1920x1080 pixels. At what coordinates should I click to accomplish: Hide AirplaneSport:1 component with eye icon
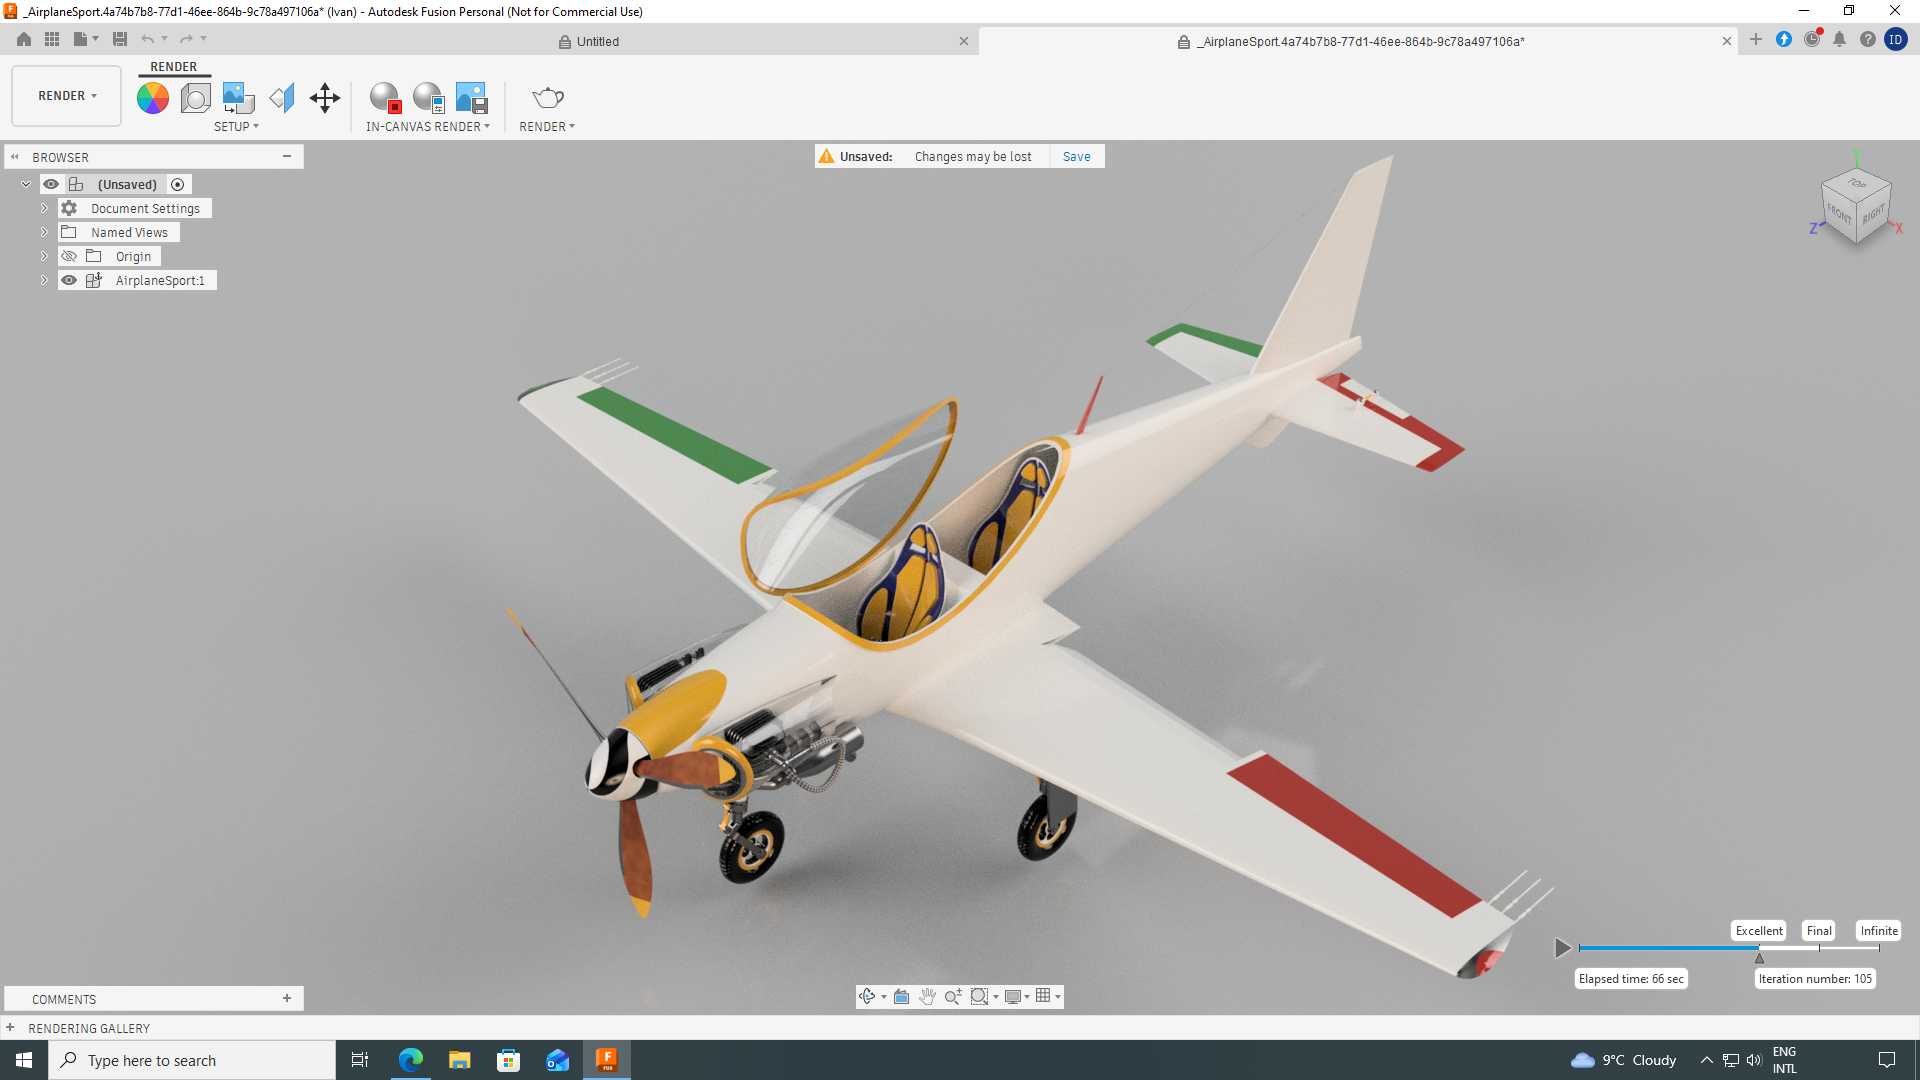point(69,281)
